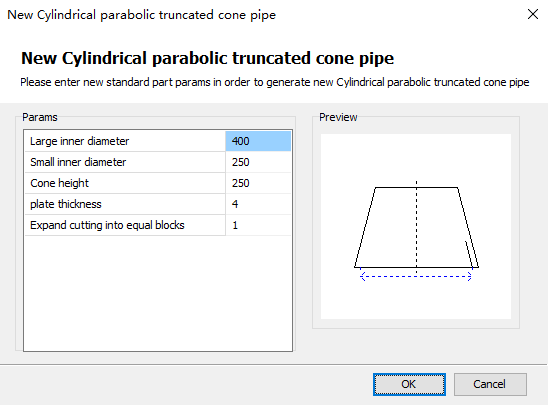548x405 pixels.
Task: Select the Cone height value field
Action: pyautogui.click(x=258, y=183)
